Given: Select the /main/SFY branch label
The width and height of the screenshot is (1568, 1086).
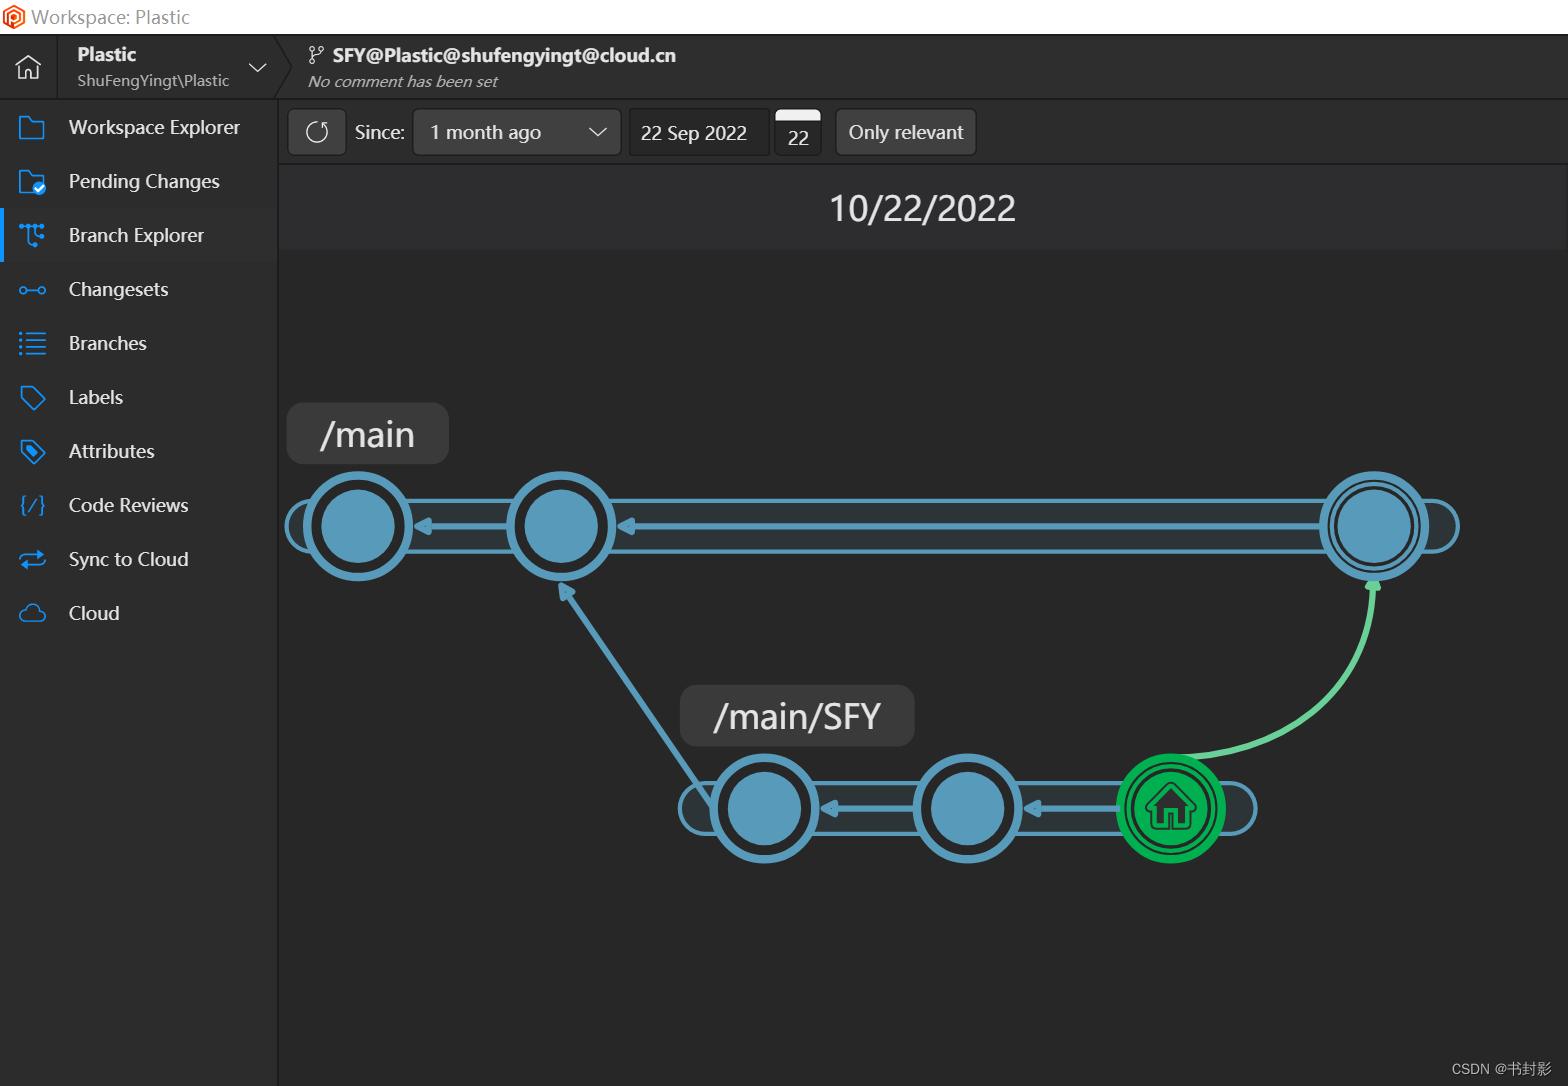Looking at the screenshot, I should coord(797,716).
